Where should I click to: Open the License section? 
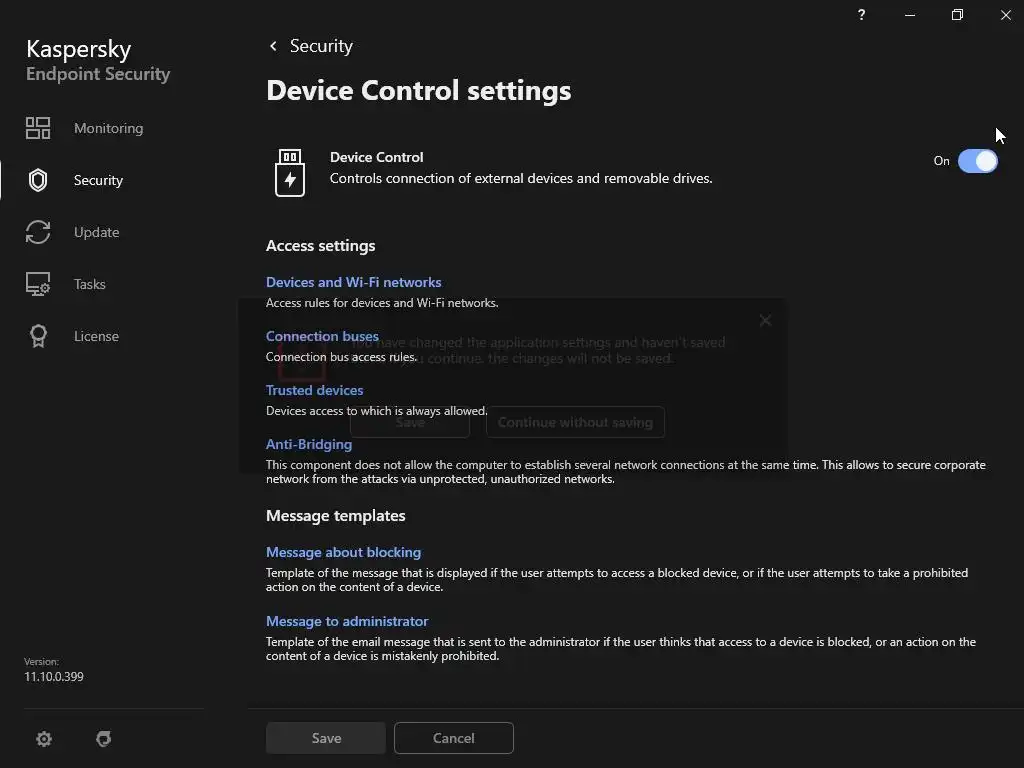(x=96, y=336)
